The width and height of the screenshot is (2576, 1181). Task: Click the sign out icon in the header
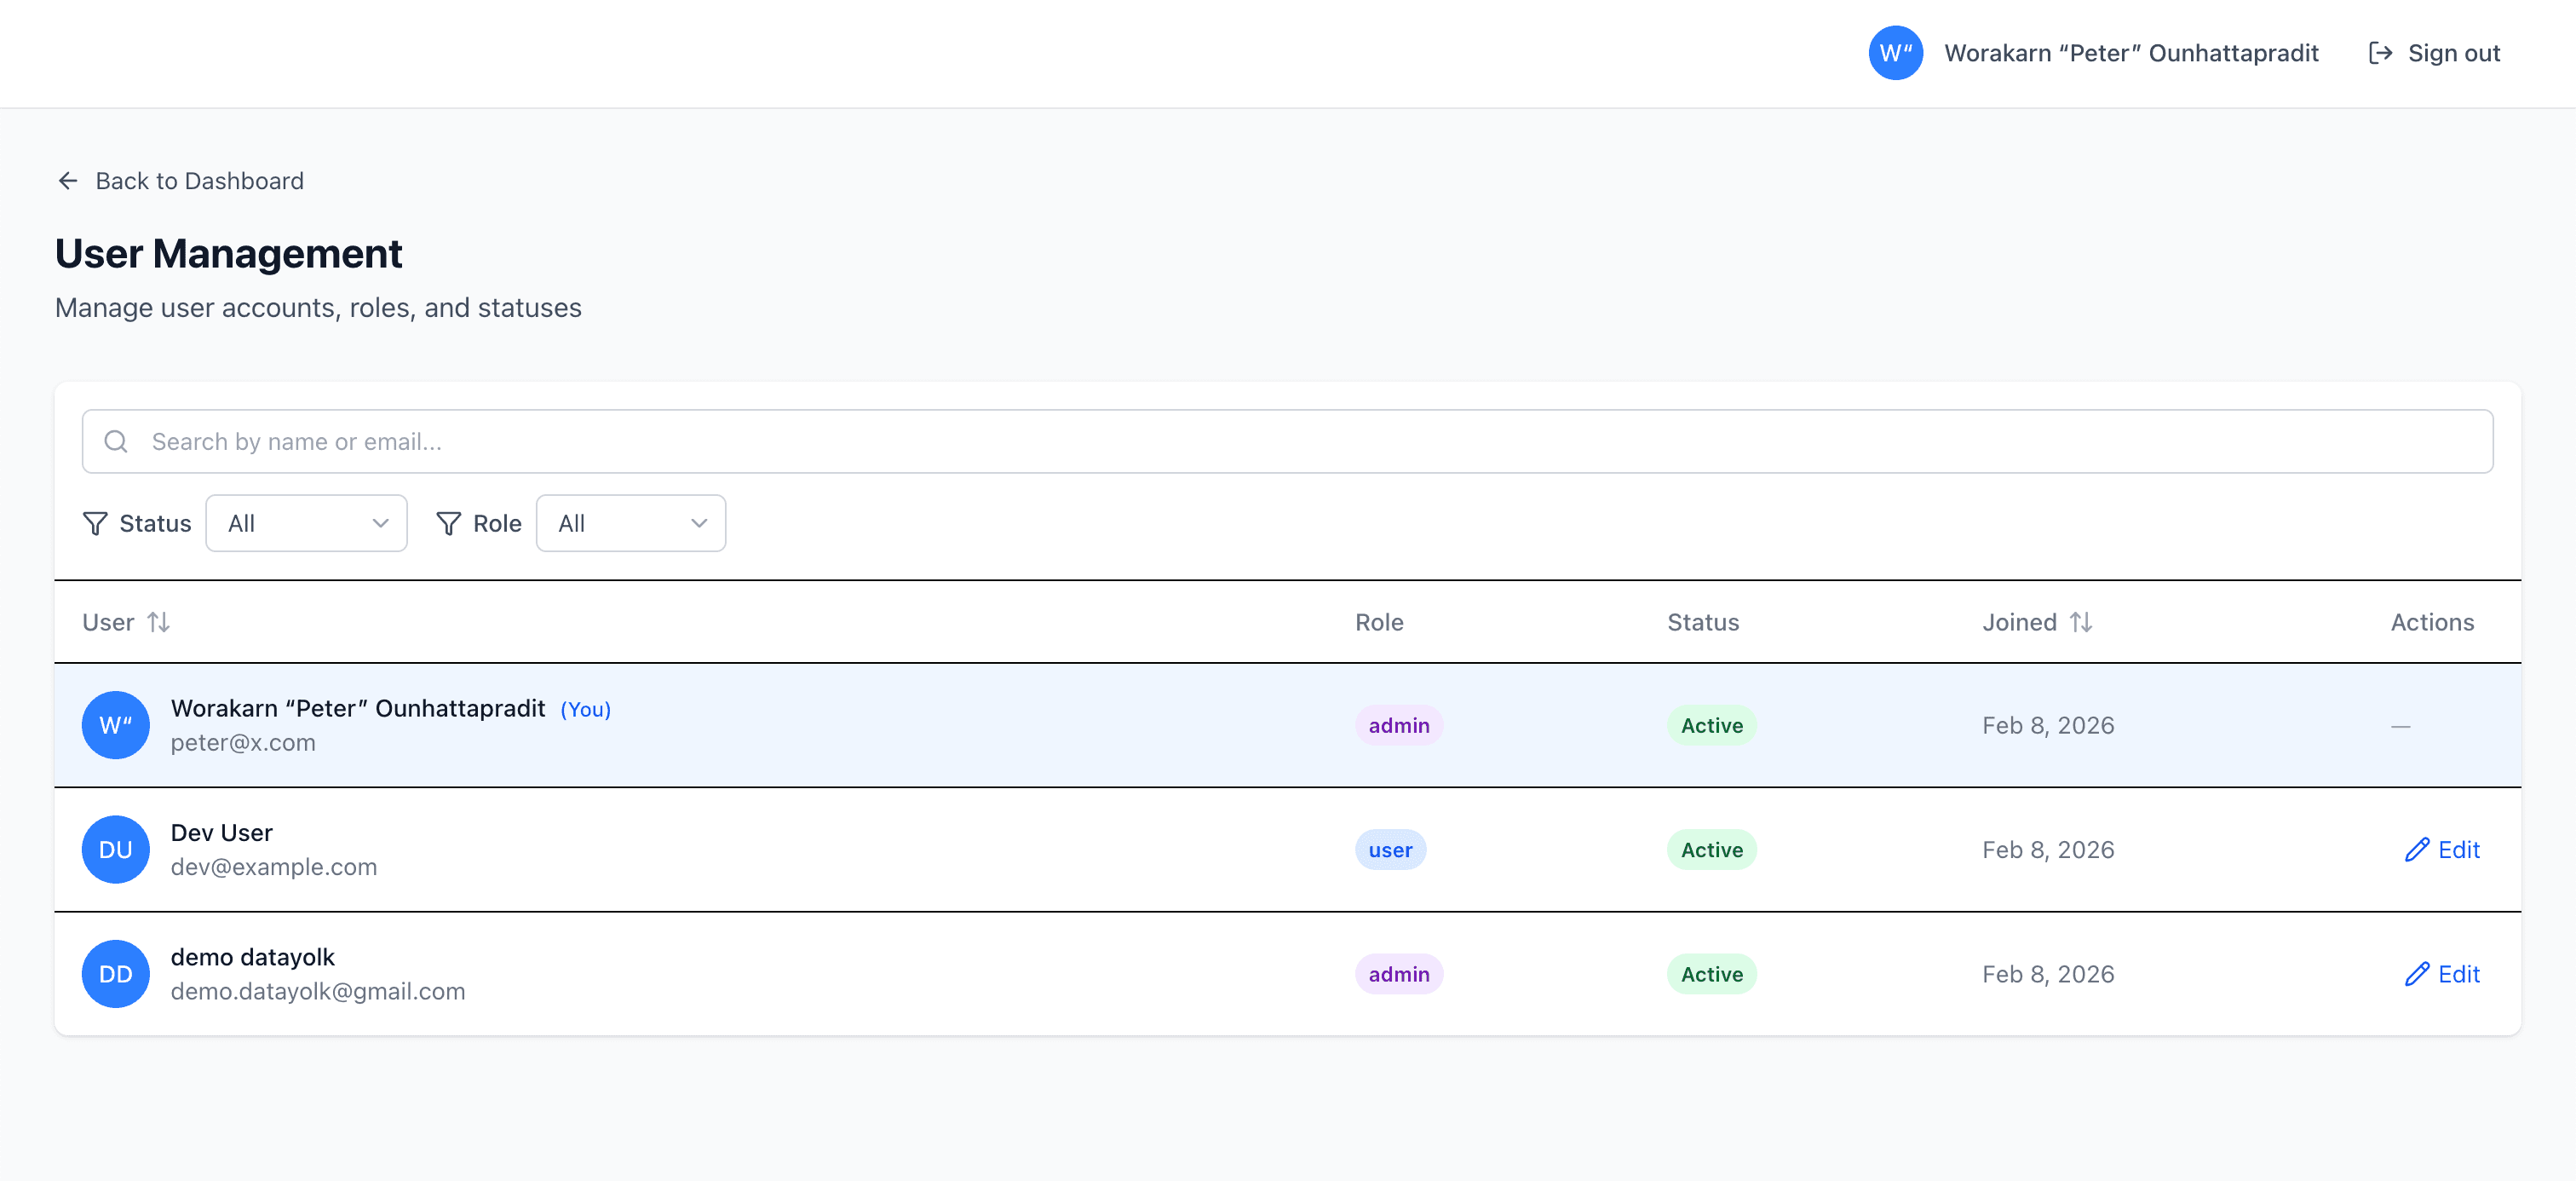[x=2380, y=52]
